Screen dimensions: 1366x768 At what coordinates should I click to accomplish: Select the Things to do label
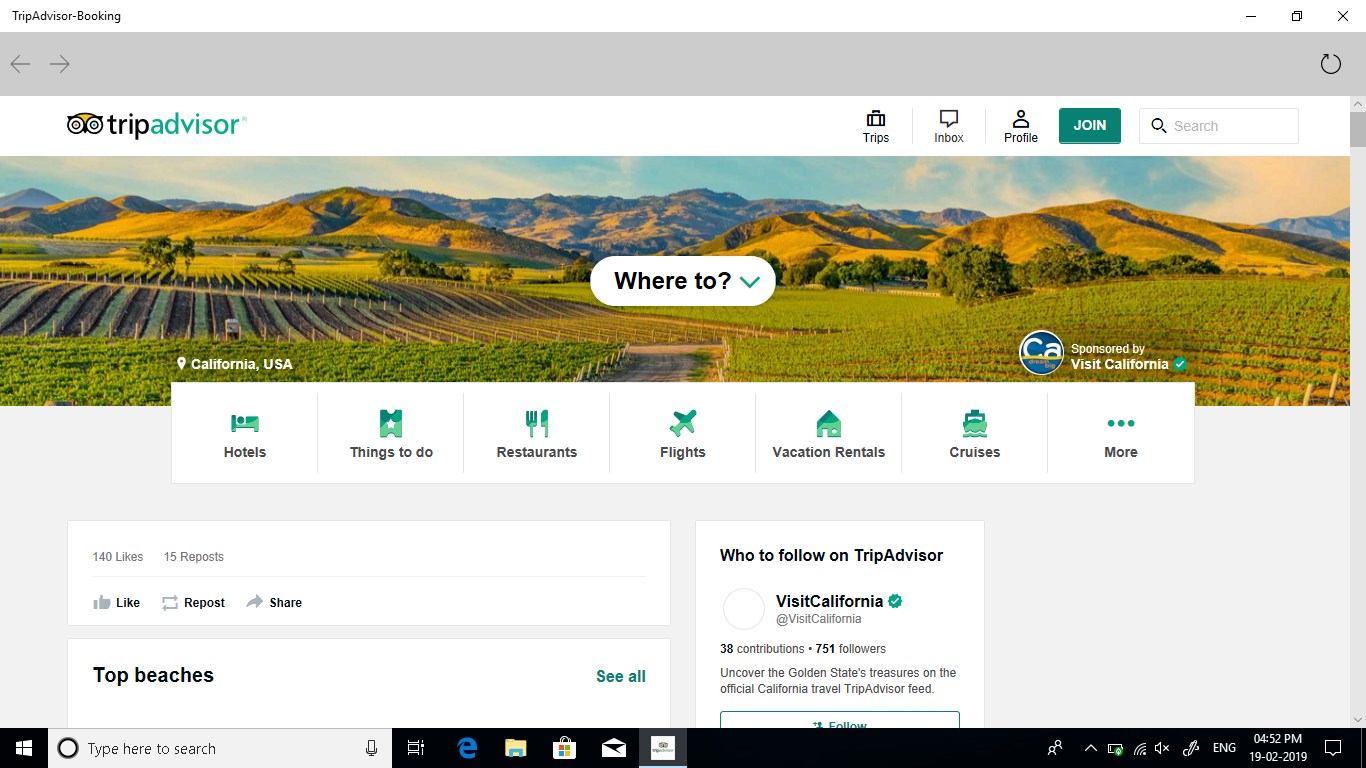(x=391, y=452)
